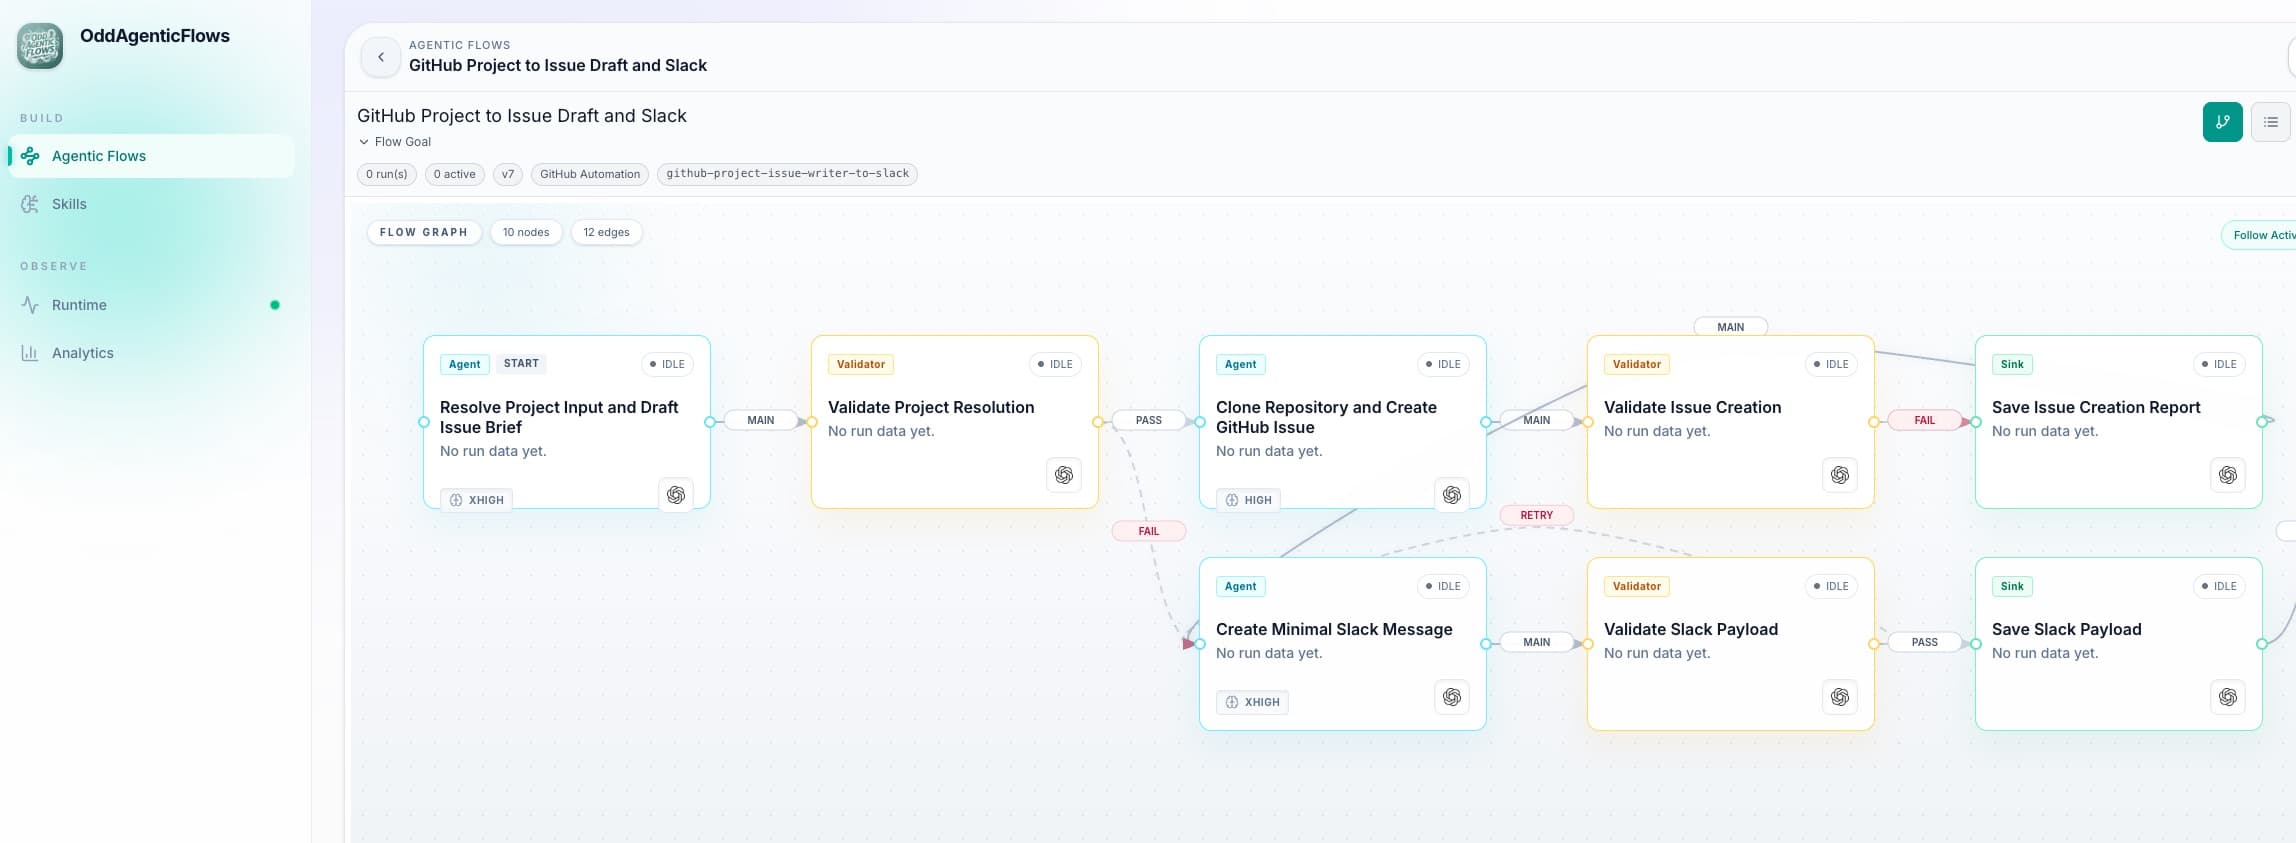The width and height of the screenshot is (2296, 843).
Task: Click the OpenAI icon on Create Minimal Slack Message
Action: coord(1452,697)
